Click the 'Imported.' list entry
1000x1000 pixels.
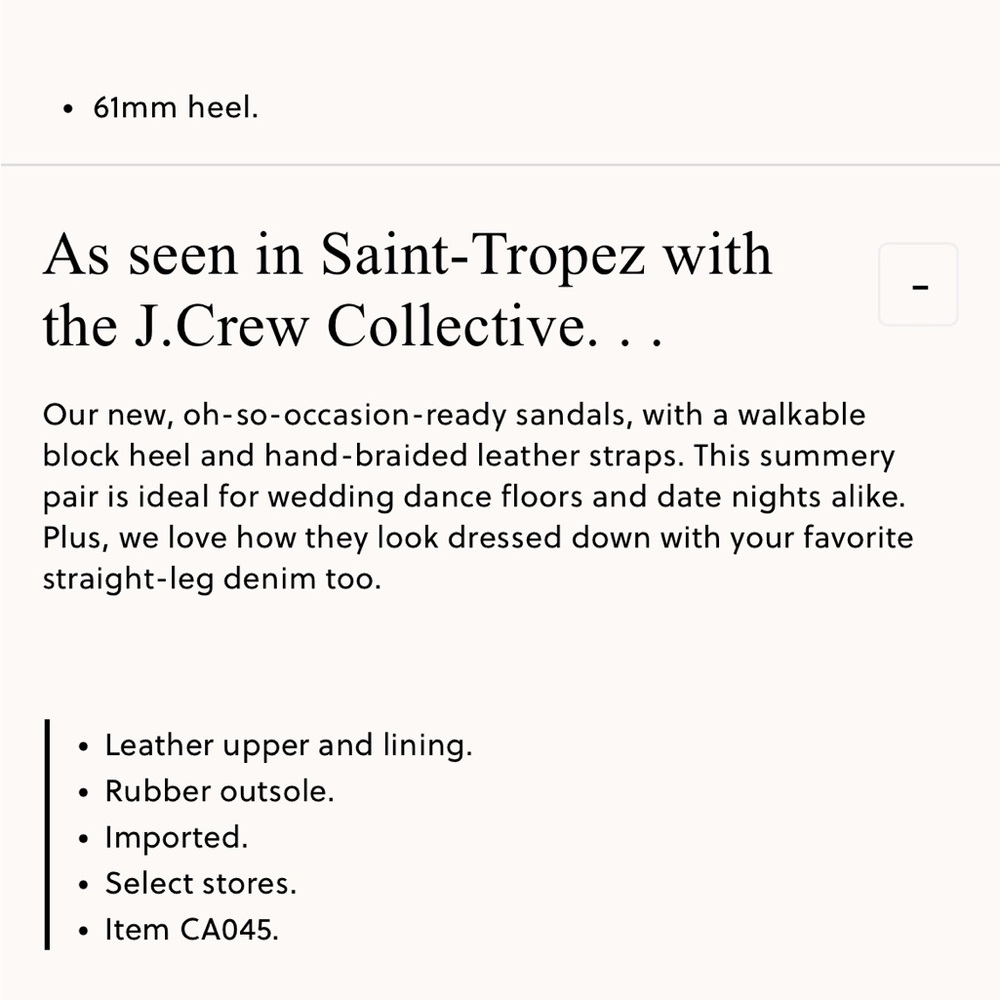pyautogui.click(x=177, y=838)
